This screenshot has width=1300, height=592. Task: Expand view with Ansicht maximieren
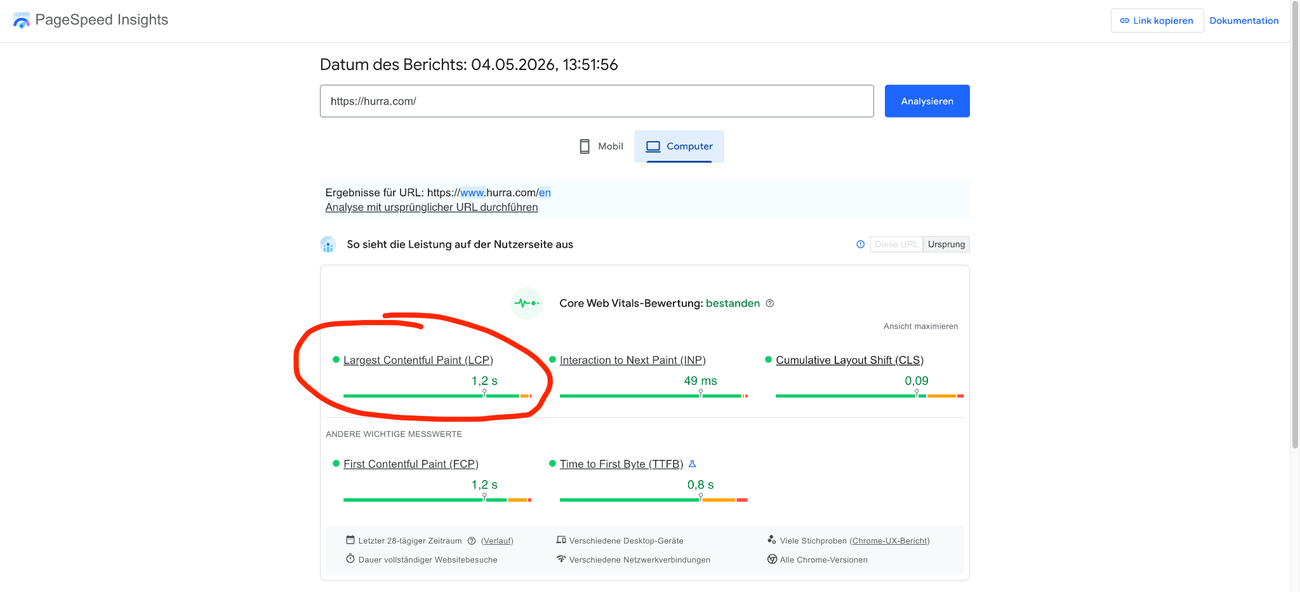click(x=920, y=326)
